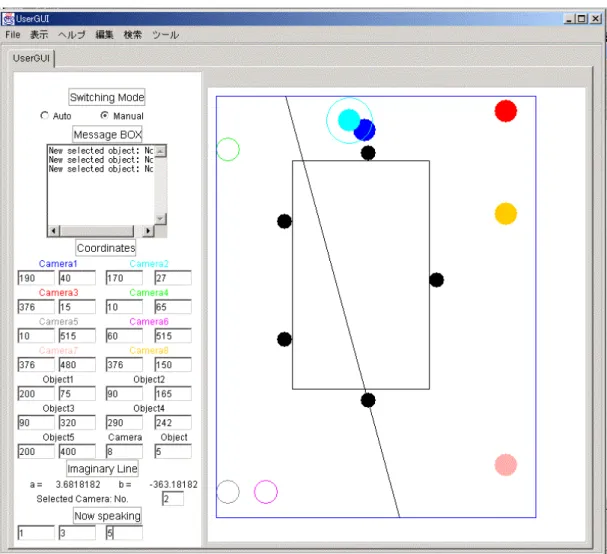Viewport: 607px width, 554px height.
Task: Switch to the UserGUI tab
Action: click(x=31, y=58)
